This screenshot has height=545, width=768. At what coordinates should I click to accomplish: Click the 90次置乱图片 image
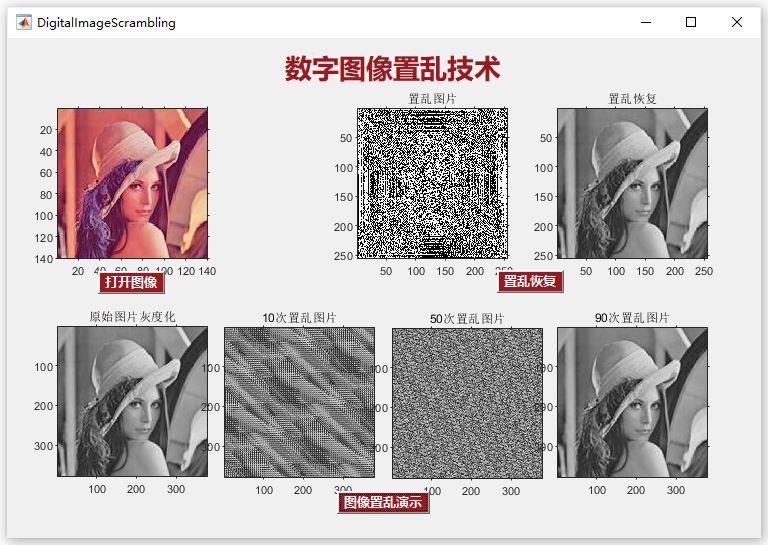pos(632,402)
